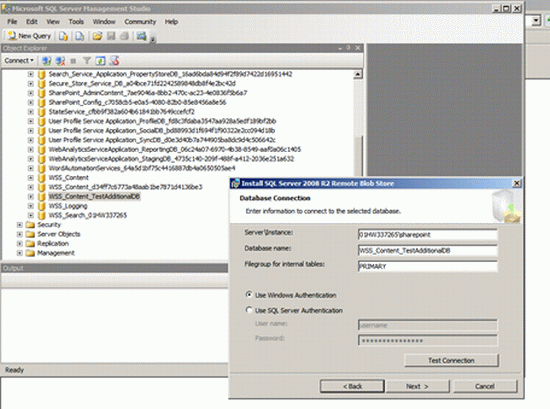Viewport: 550px width, 409px height.
Task: Expand the Security folder node
Action: coord(20,224)
